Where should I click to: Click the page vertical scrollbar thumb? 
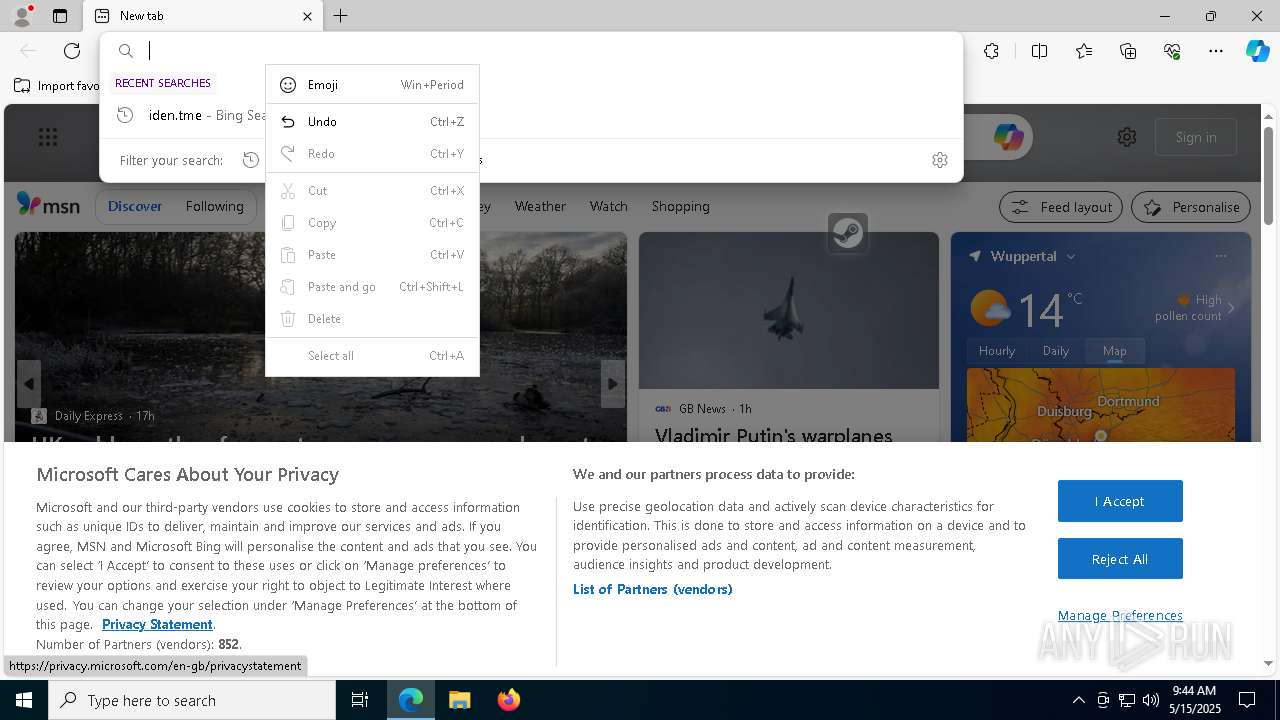coord(1268,175)
